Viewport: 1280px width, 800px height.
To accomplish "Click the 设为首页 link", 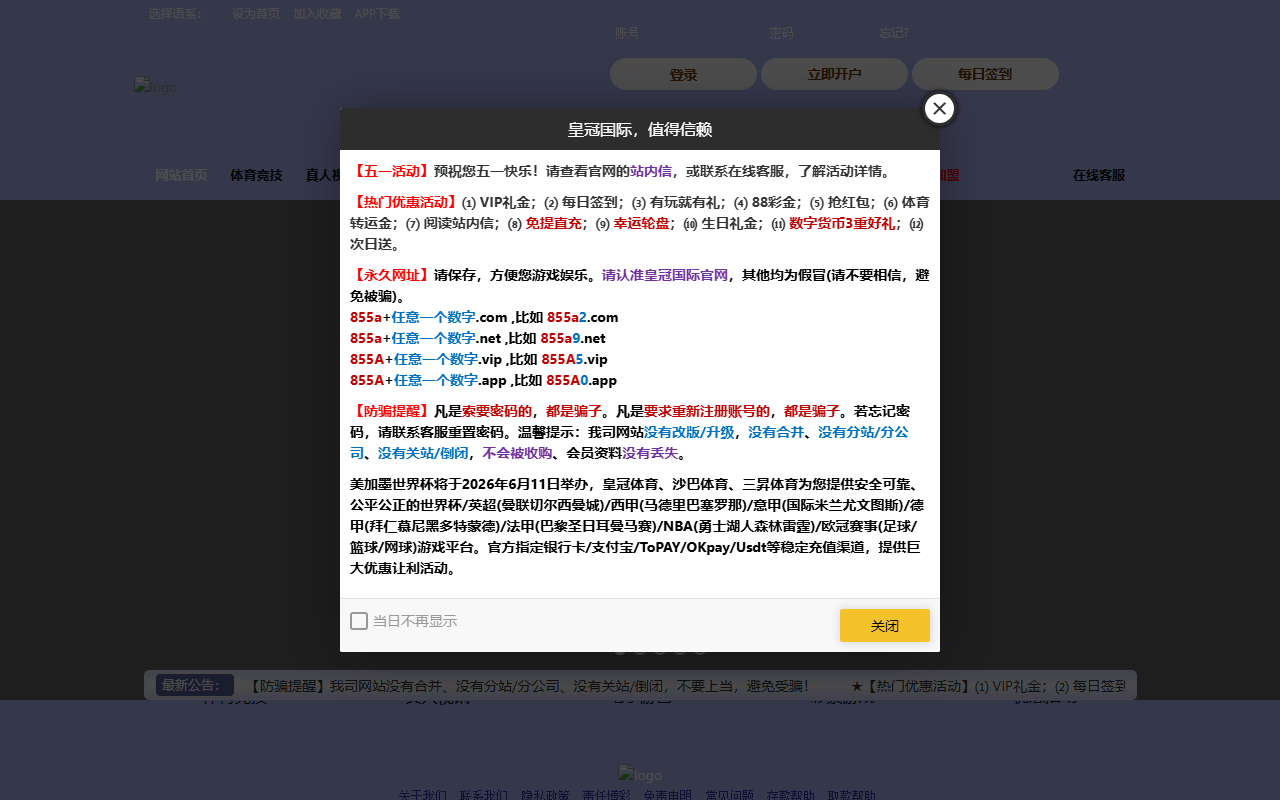I will 256,14.
